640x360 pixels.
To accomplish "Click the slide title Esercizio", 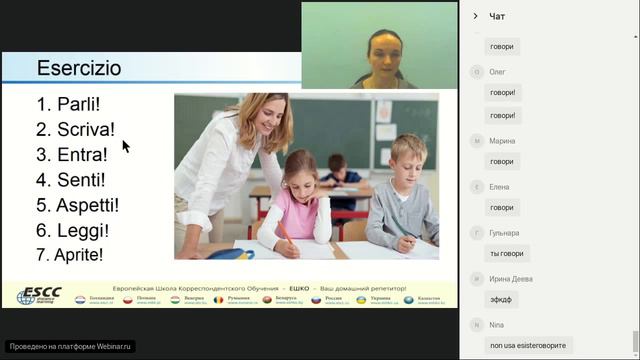I will tap(79, 68).
